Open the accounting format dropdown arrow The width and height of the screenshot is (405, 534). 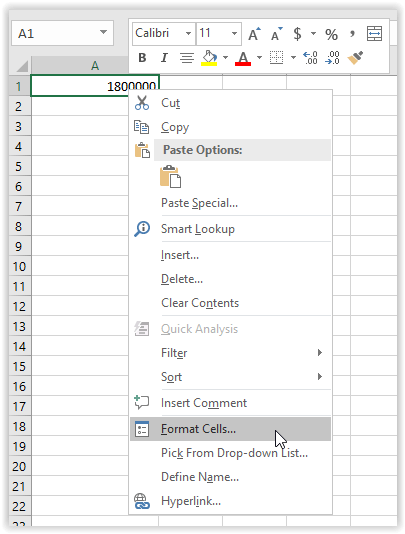(313, 34)
